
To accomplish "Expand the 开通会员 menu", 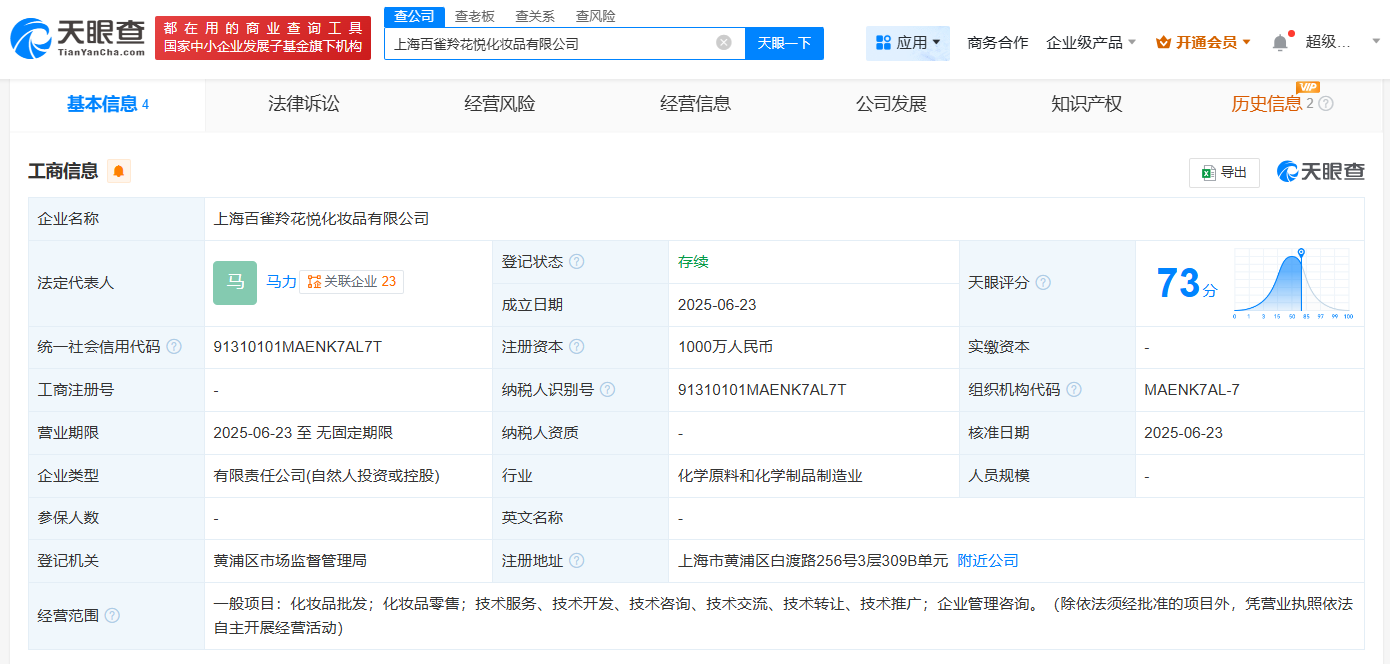I will [1203, 42].
